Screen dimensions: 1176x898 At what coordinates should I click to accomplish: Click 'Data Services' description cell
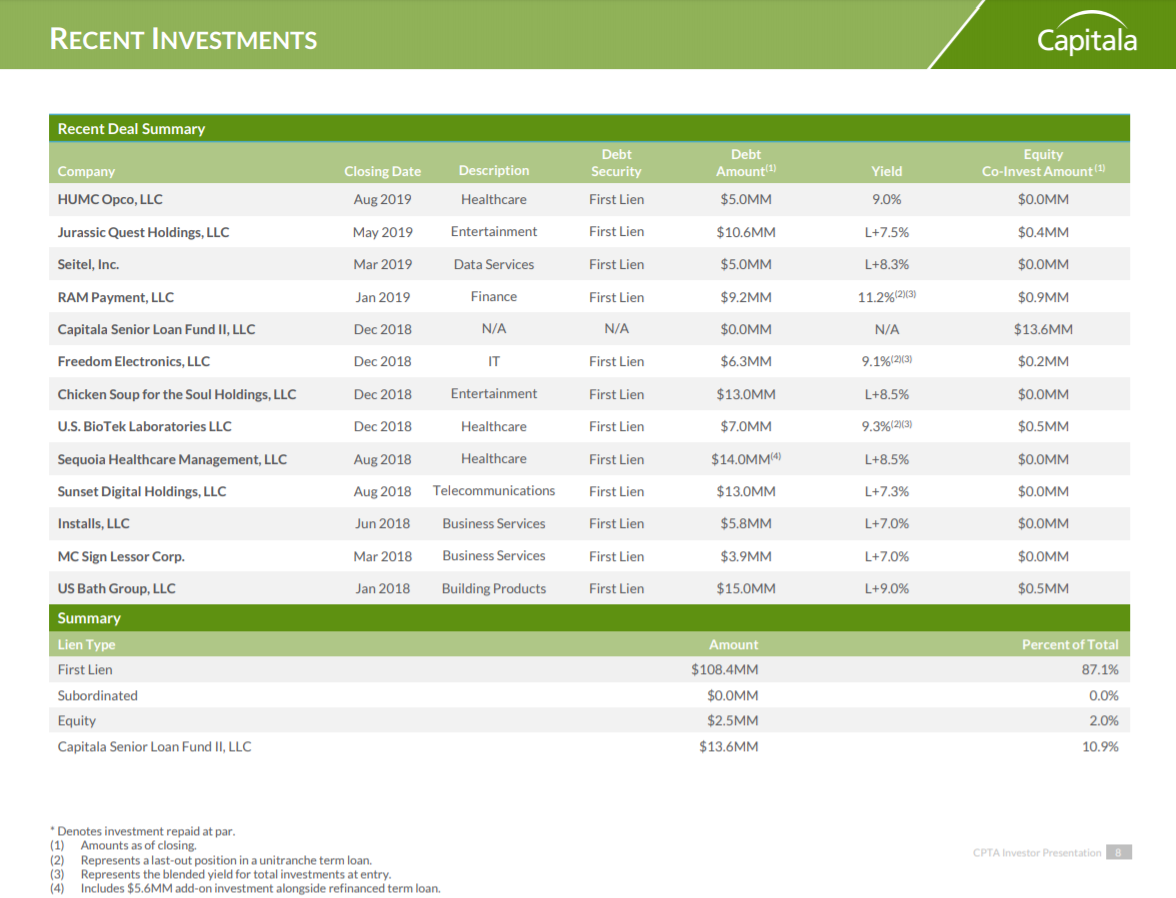point(494,265)
